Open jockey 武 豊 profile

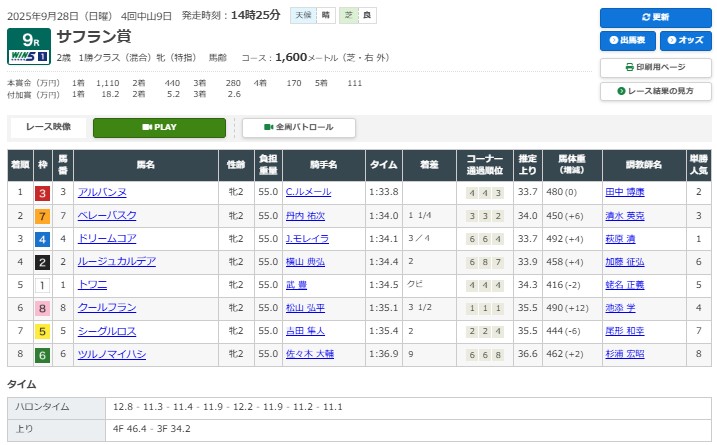(x=297, y=285)
